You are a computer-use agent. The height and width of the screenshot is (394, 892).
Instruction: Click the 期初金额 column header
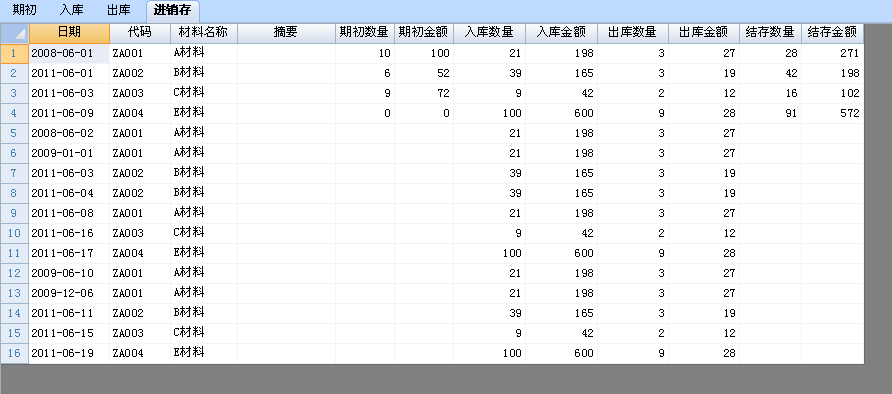[x=424, y=34]
